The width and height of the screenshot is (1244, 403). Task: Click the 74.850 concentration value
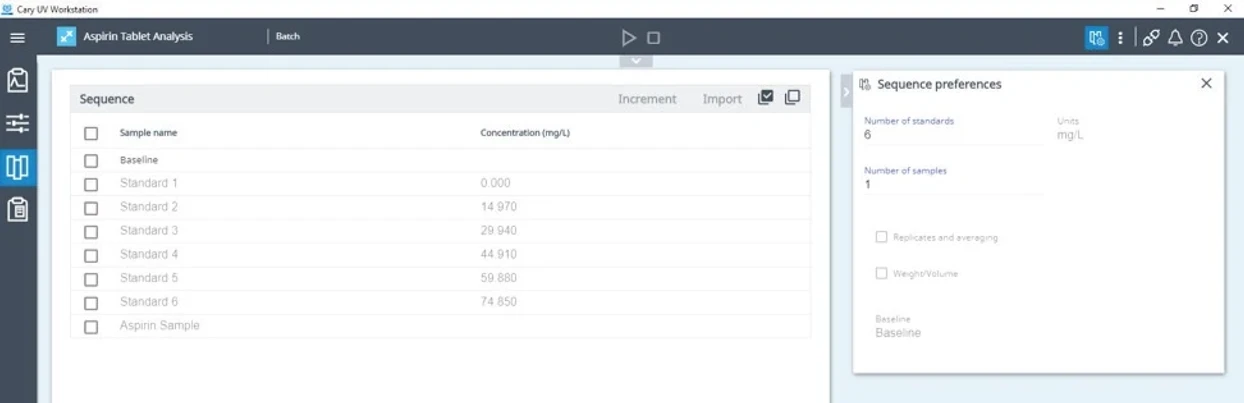point(499,302)
